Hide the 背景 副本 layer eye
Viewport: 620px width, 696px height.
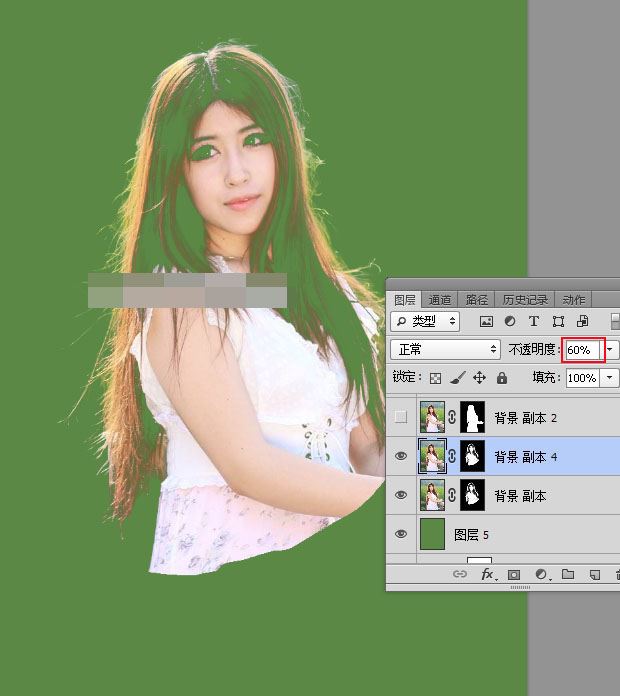tap(401, 494)
